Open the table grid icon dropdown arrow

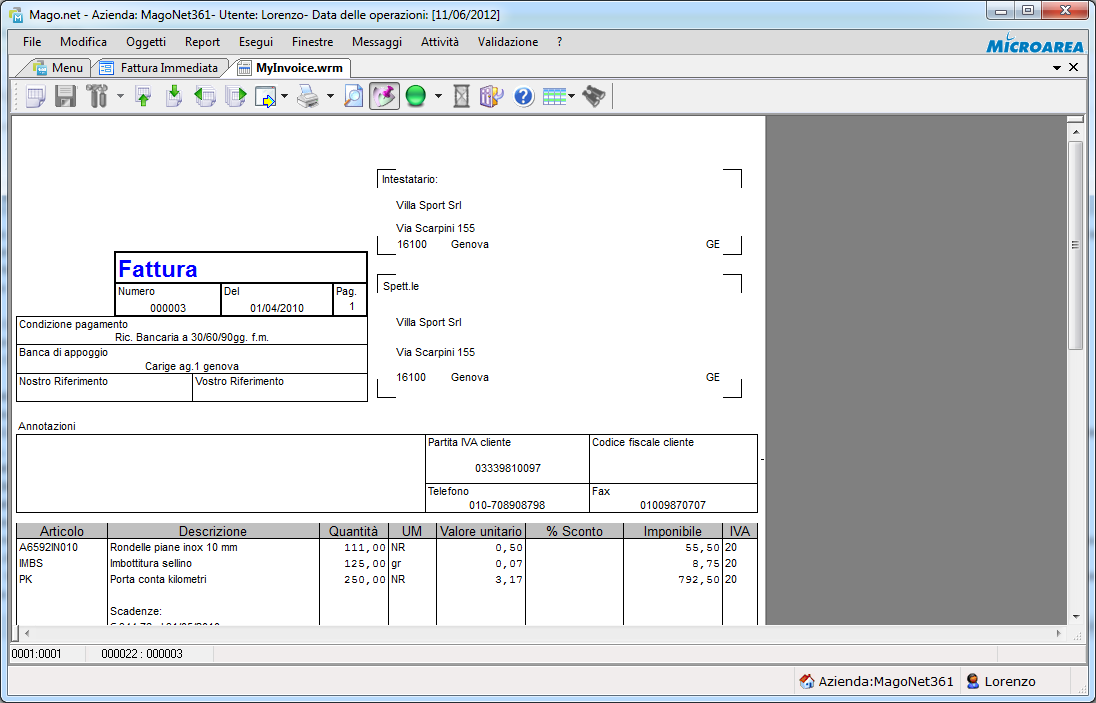[x=572, y=97]
